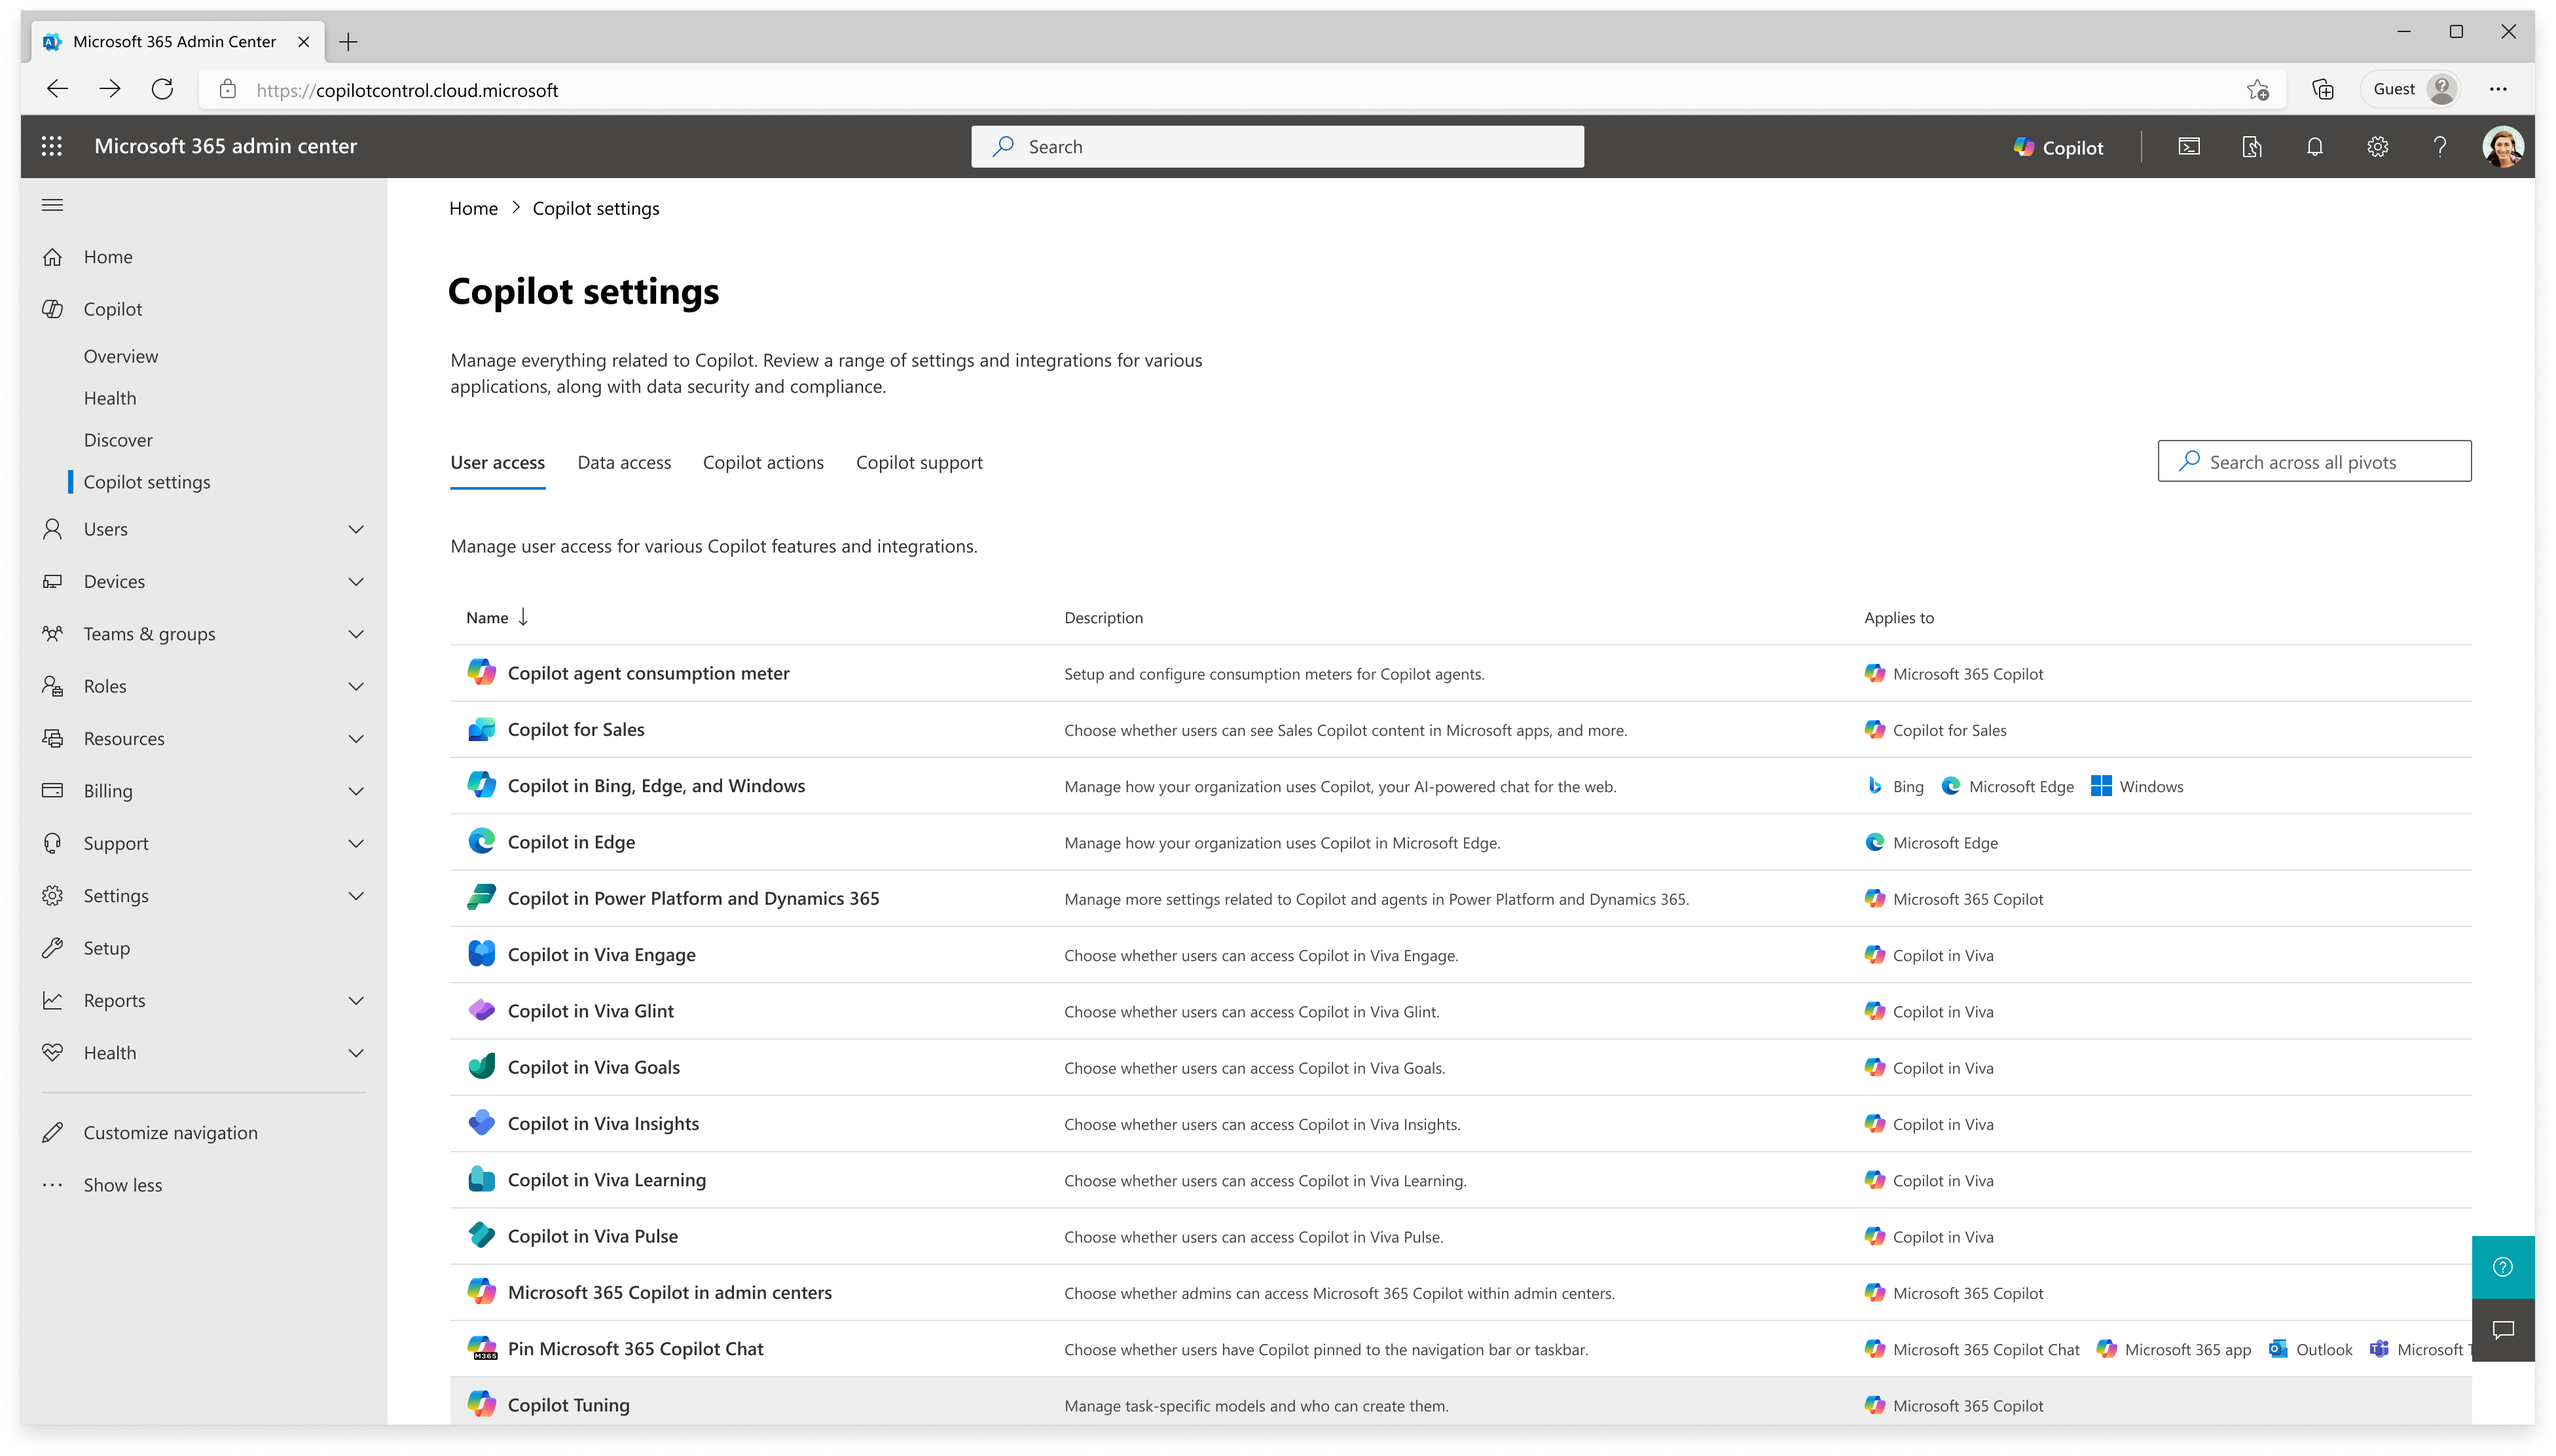Viewport: 2556px width, 1456px height.
Task: Click the Copilot icon in sidebar
Action: [x=53, y=309]
